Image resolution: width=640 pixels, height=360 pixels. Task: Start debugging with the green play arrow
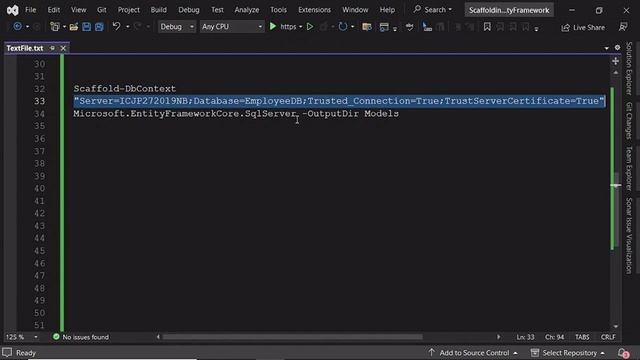pyautogui.click(x=273, y=27)
